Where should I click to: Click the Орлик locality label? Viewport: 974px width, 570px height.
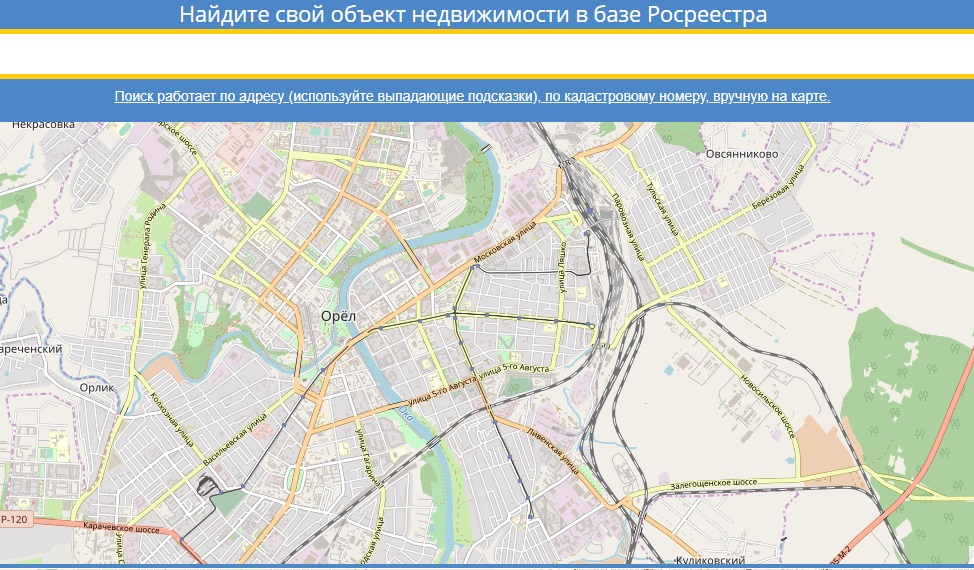(97, 387)
